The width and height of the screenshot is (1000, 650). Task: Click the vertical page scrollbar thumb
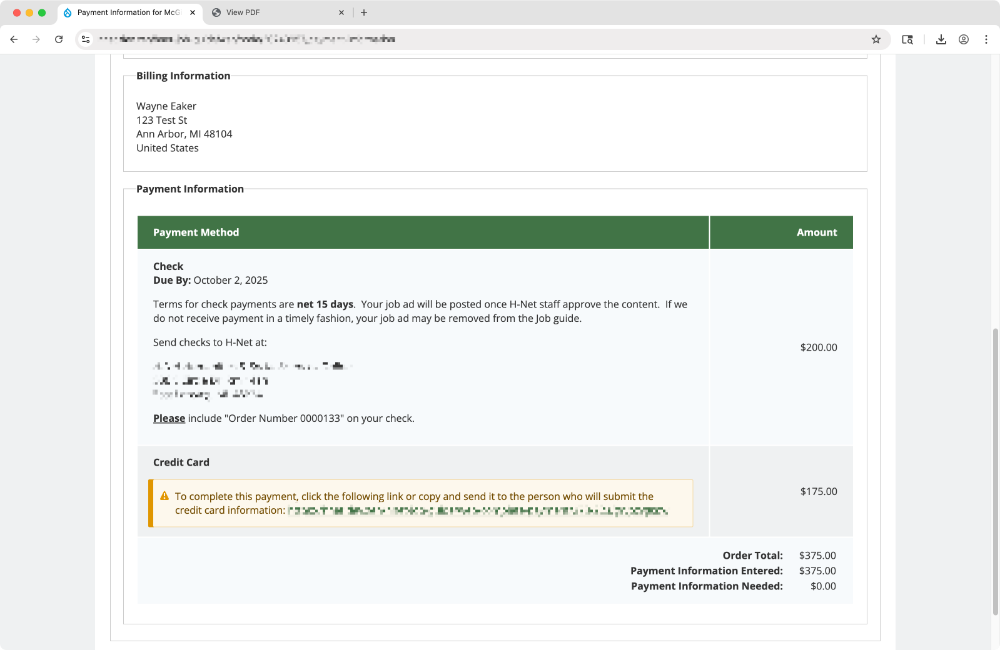tap(993, 470)
